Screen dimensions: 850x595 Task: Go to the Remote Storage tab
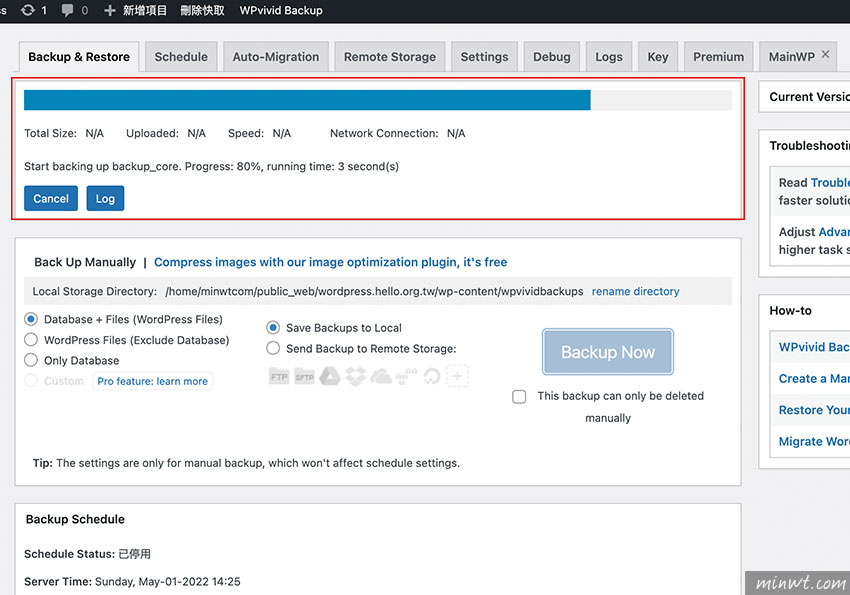(x=390, y=57)
